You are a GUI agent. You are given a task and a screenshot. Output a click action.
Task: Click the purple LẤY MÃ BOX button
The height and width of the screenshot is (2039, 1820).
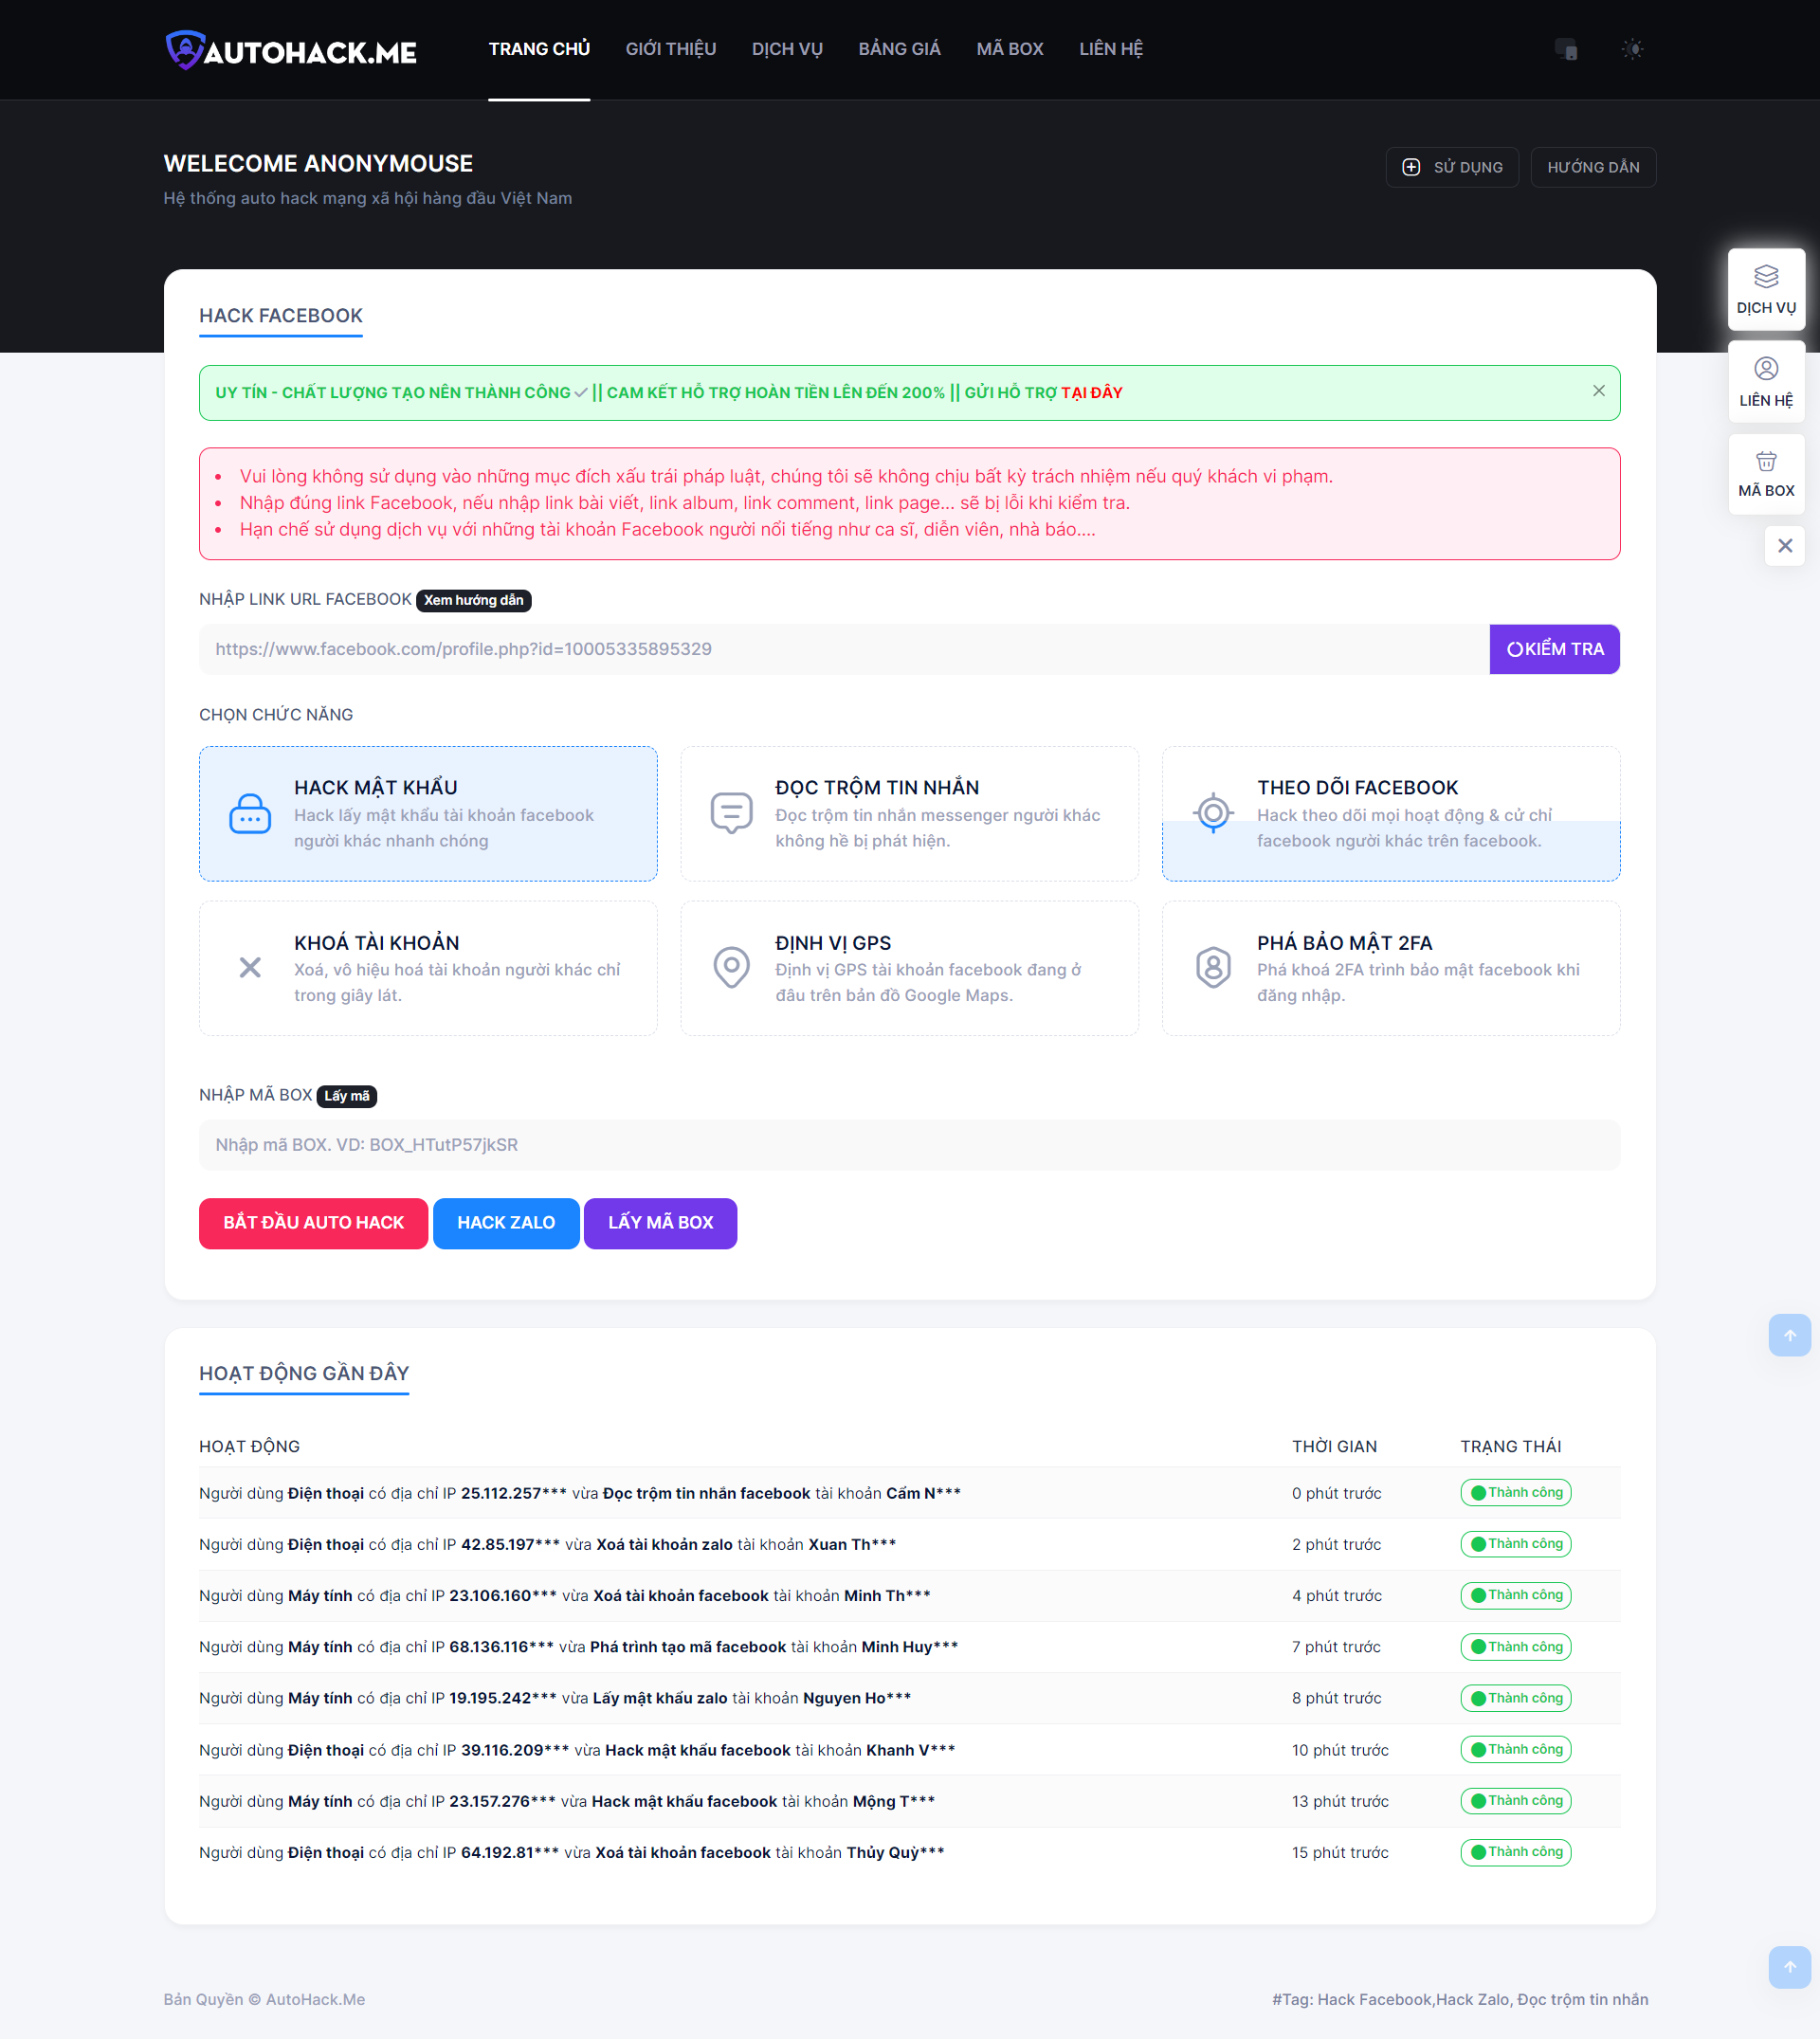click(x=660, y=1223)
